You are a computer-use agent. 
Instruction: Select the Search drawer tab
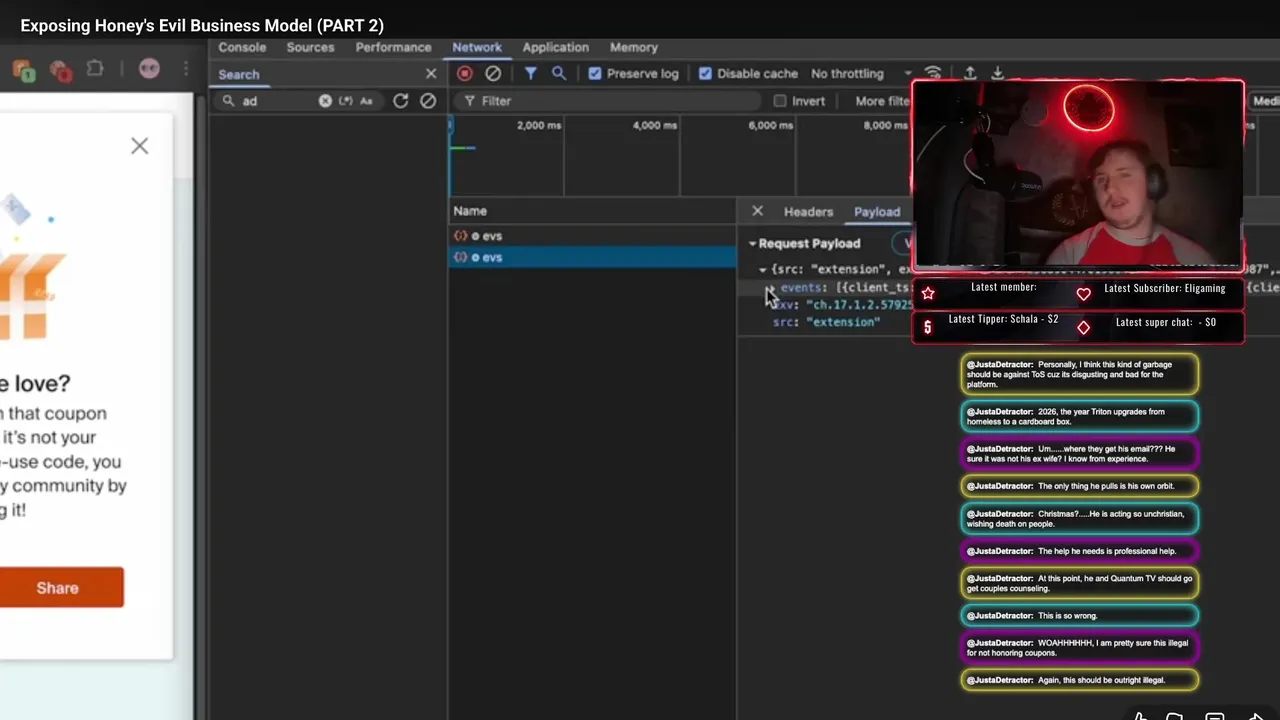tap(239, 74)
